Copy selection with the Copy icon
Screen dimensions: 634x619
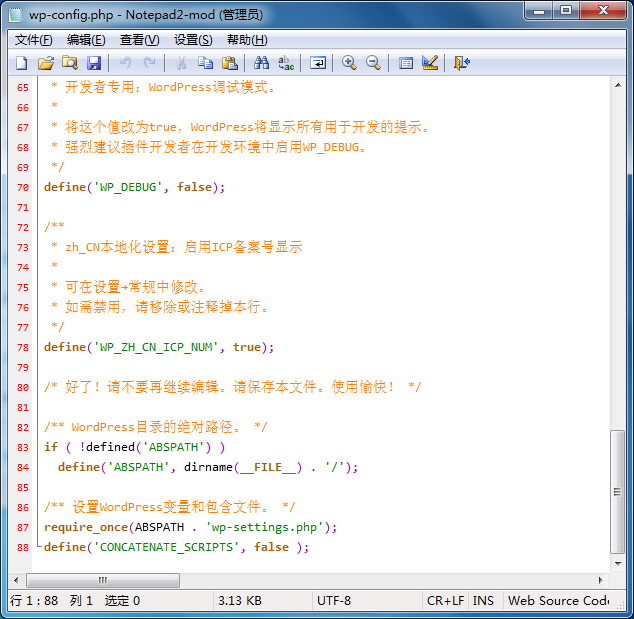coord(205,63)
